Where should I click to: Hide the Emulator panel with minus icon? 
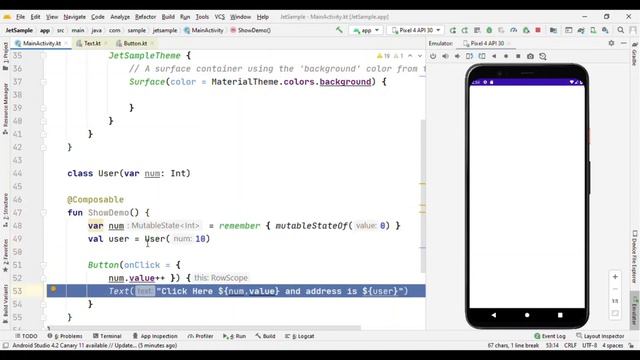coord(623,43)
